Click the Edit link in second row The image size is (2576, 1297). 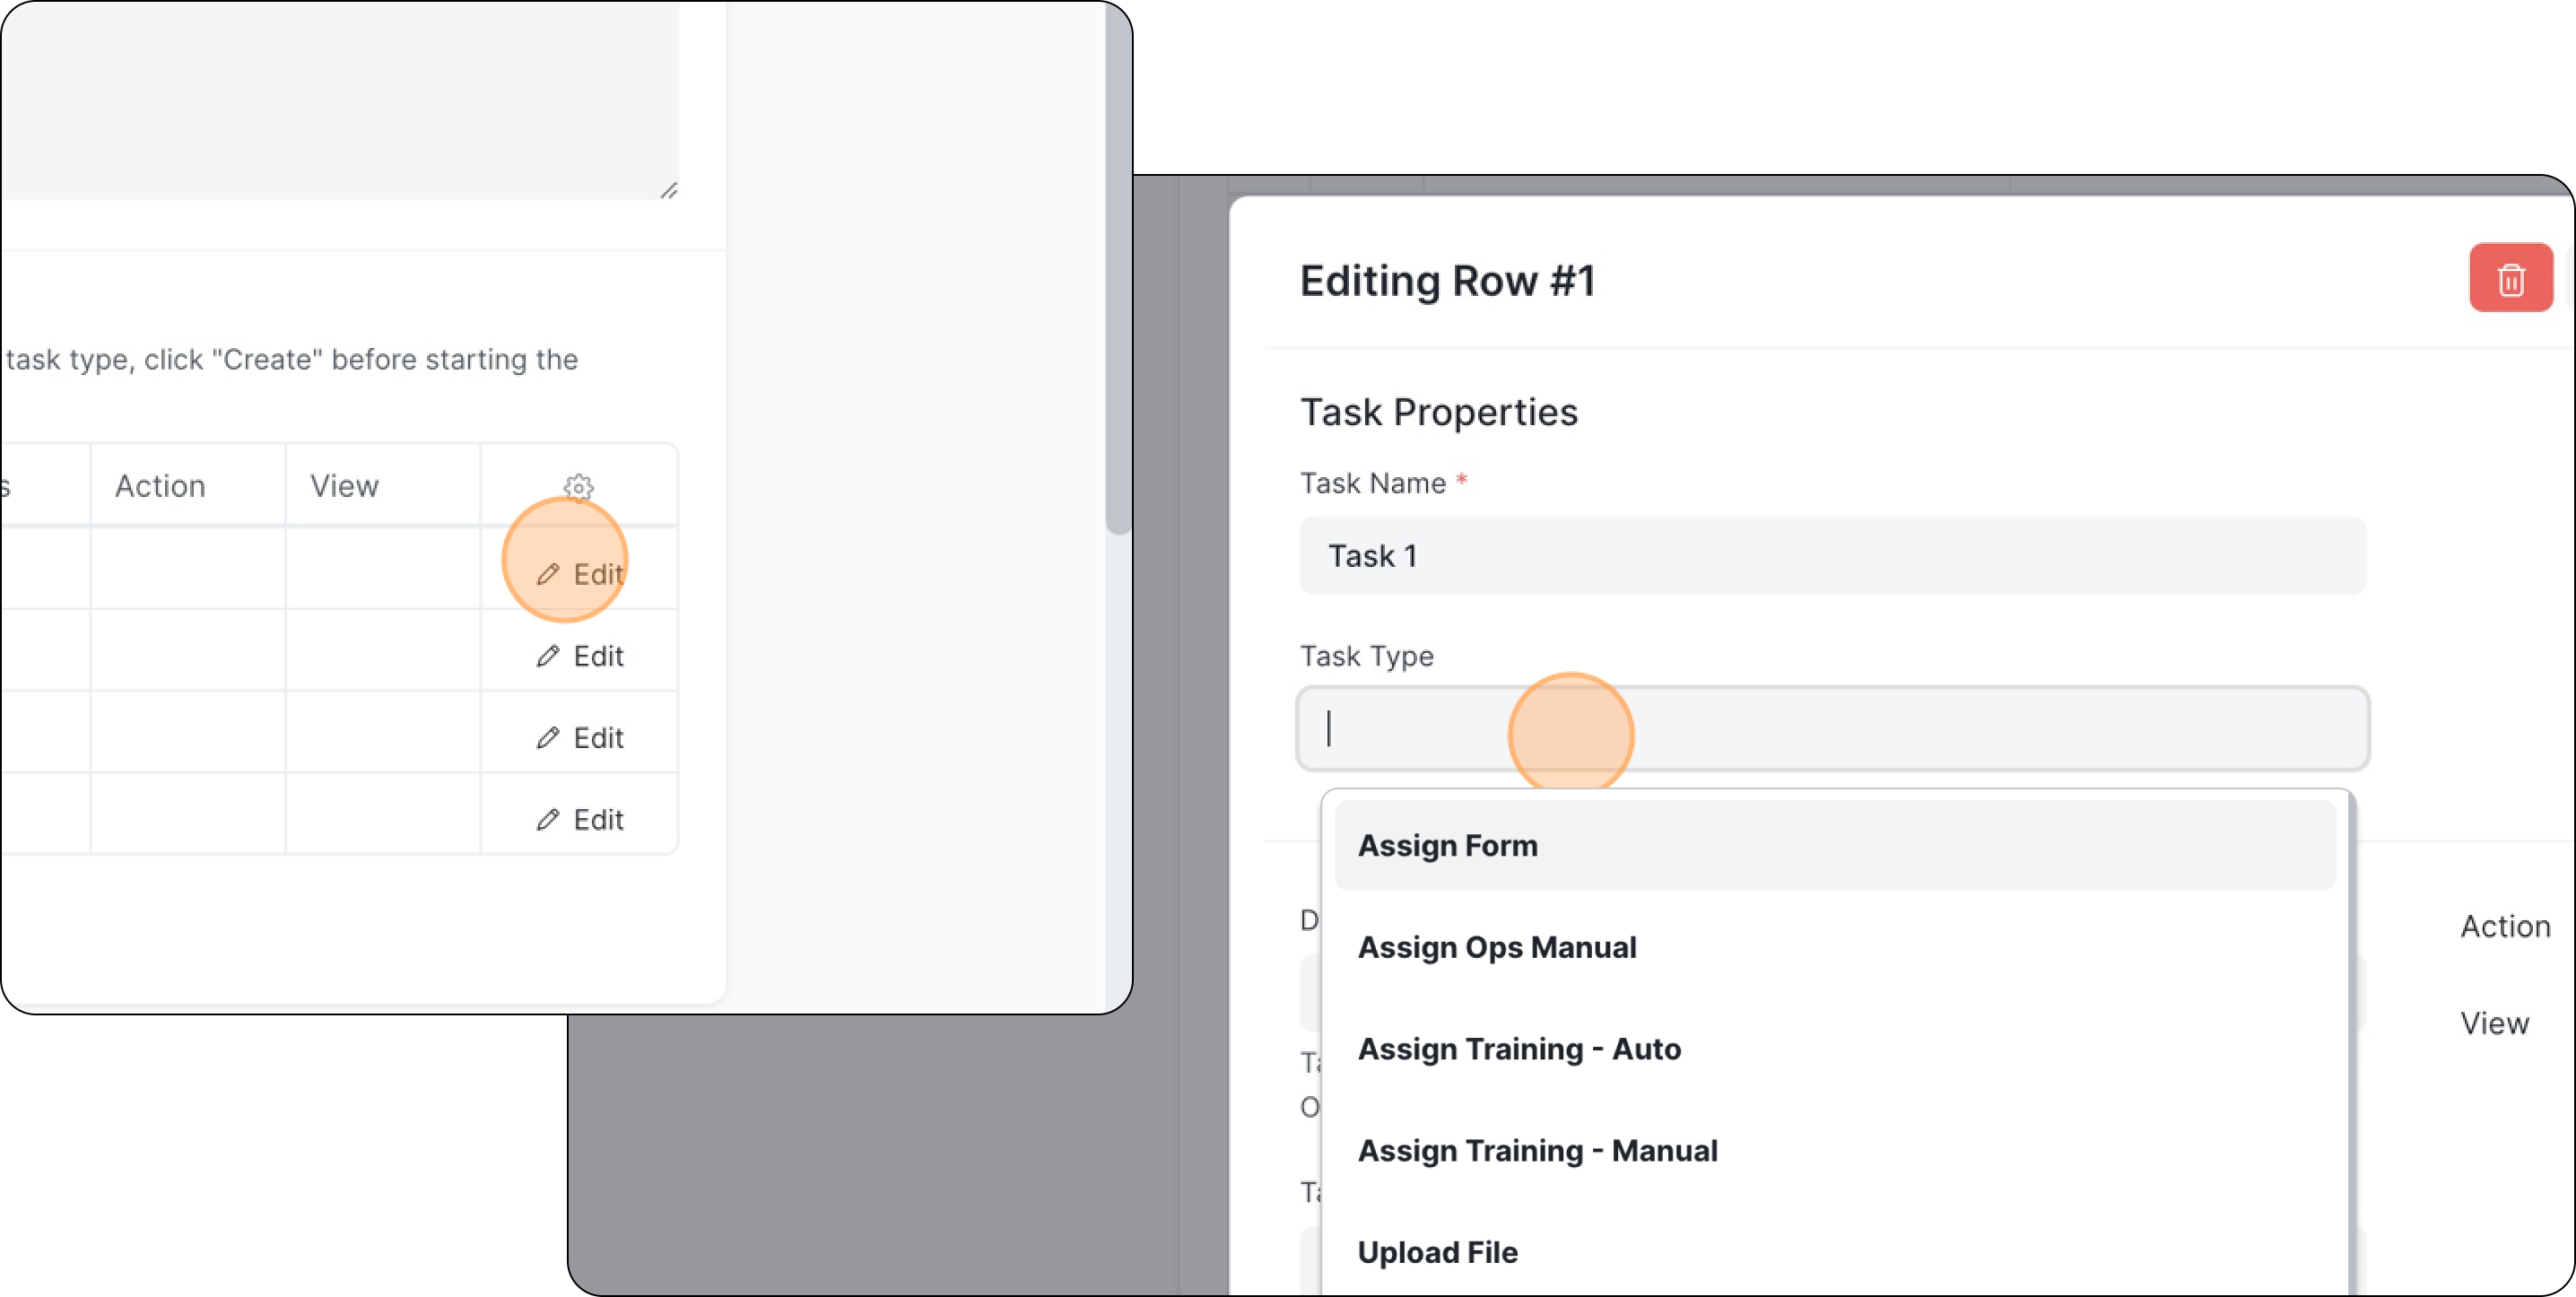coord(598,656)
